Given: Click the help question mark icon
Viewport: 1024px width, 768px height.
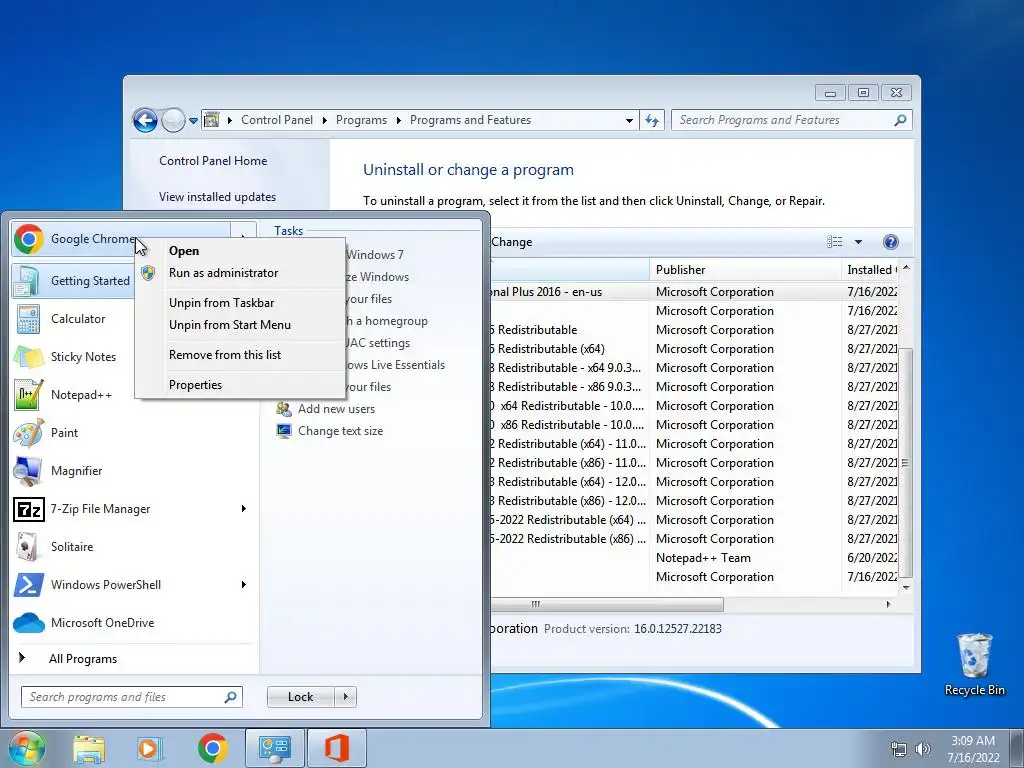Looking at the screenshot, I should pos(890,242).
